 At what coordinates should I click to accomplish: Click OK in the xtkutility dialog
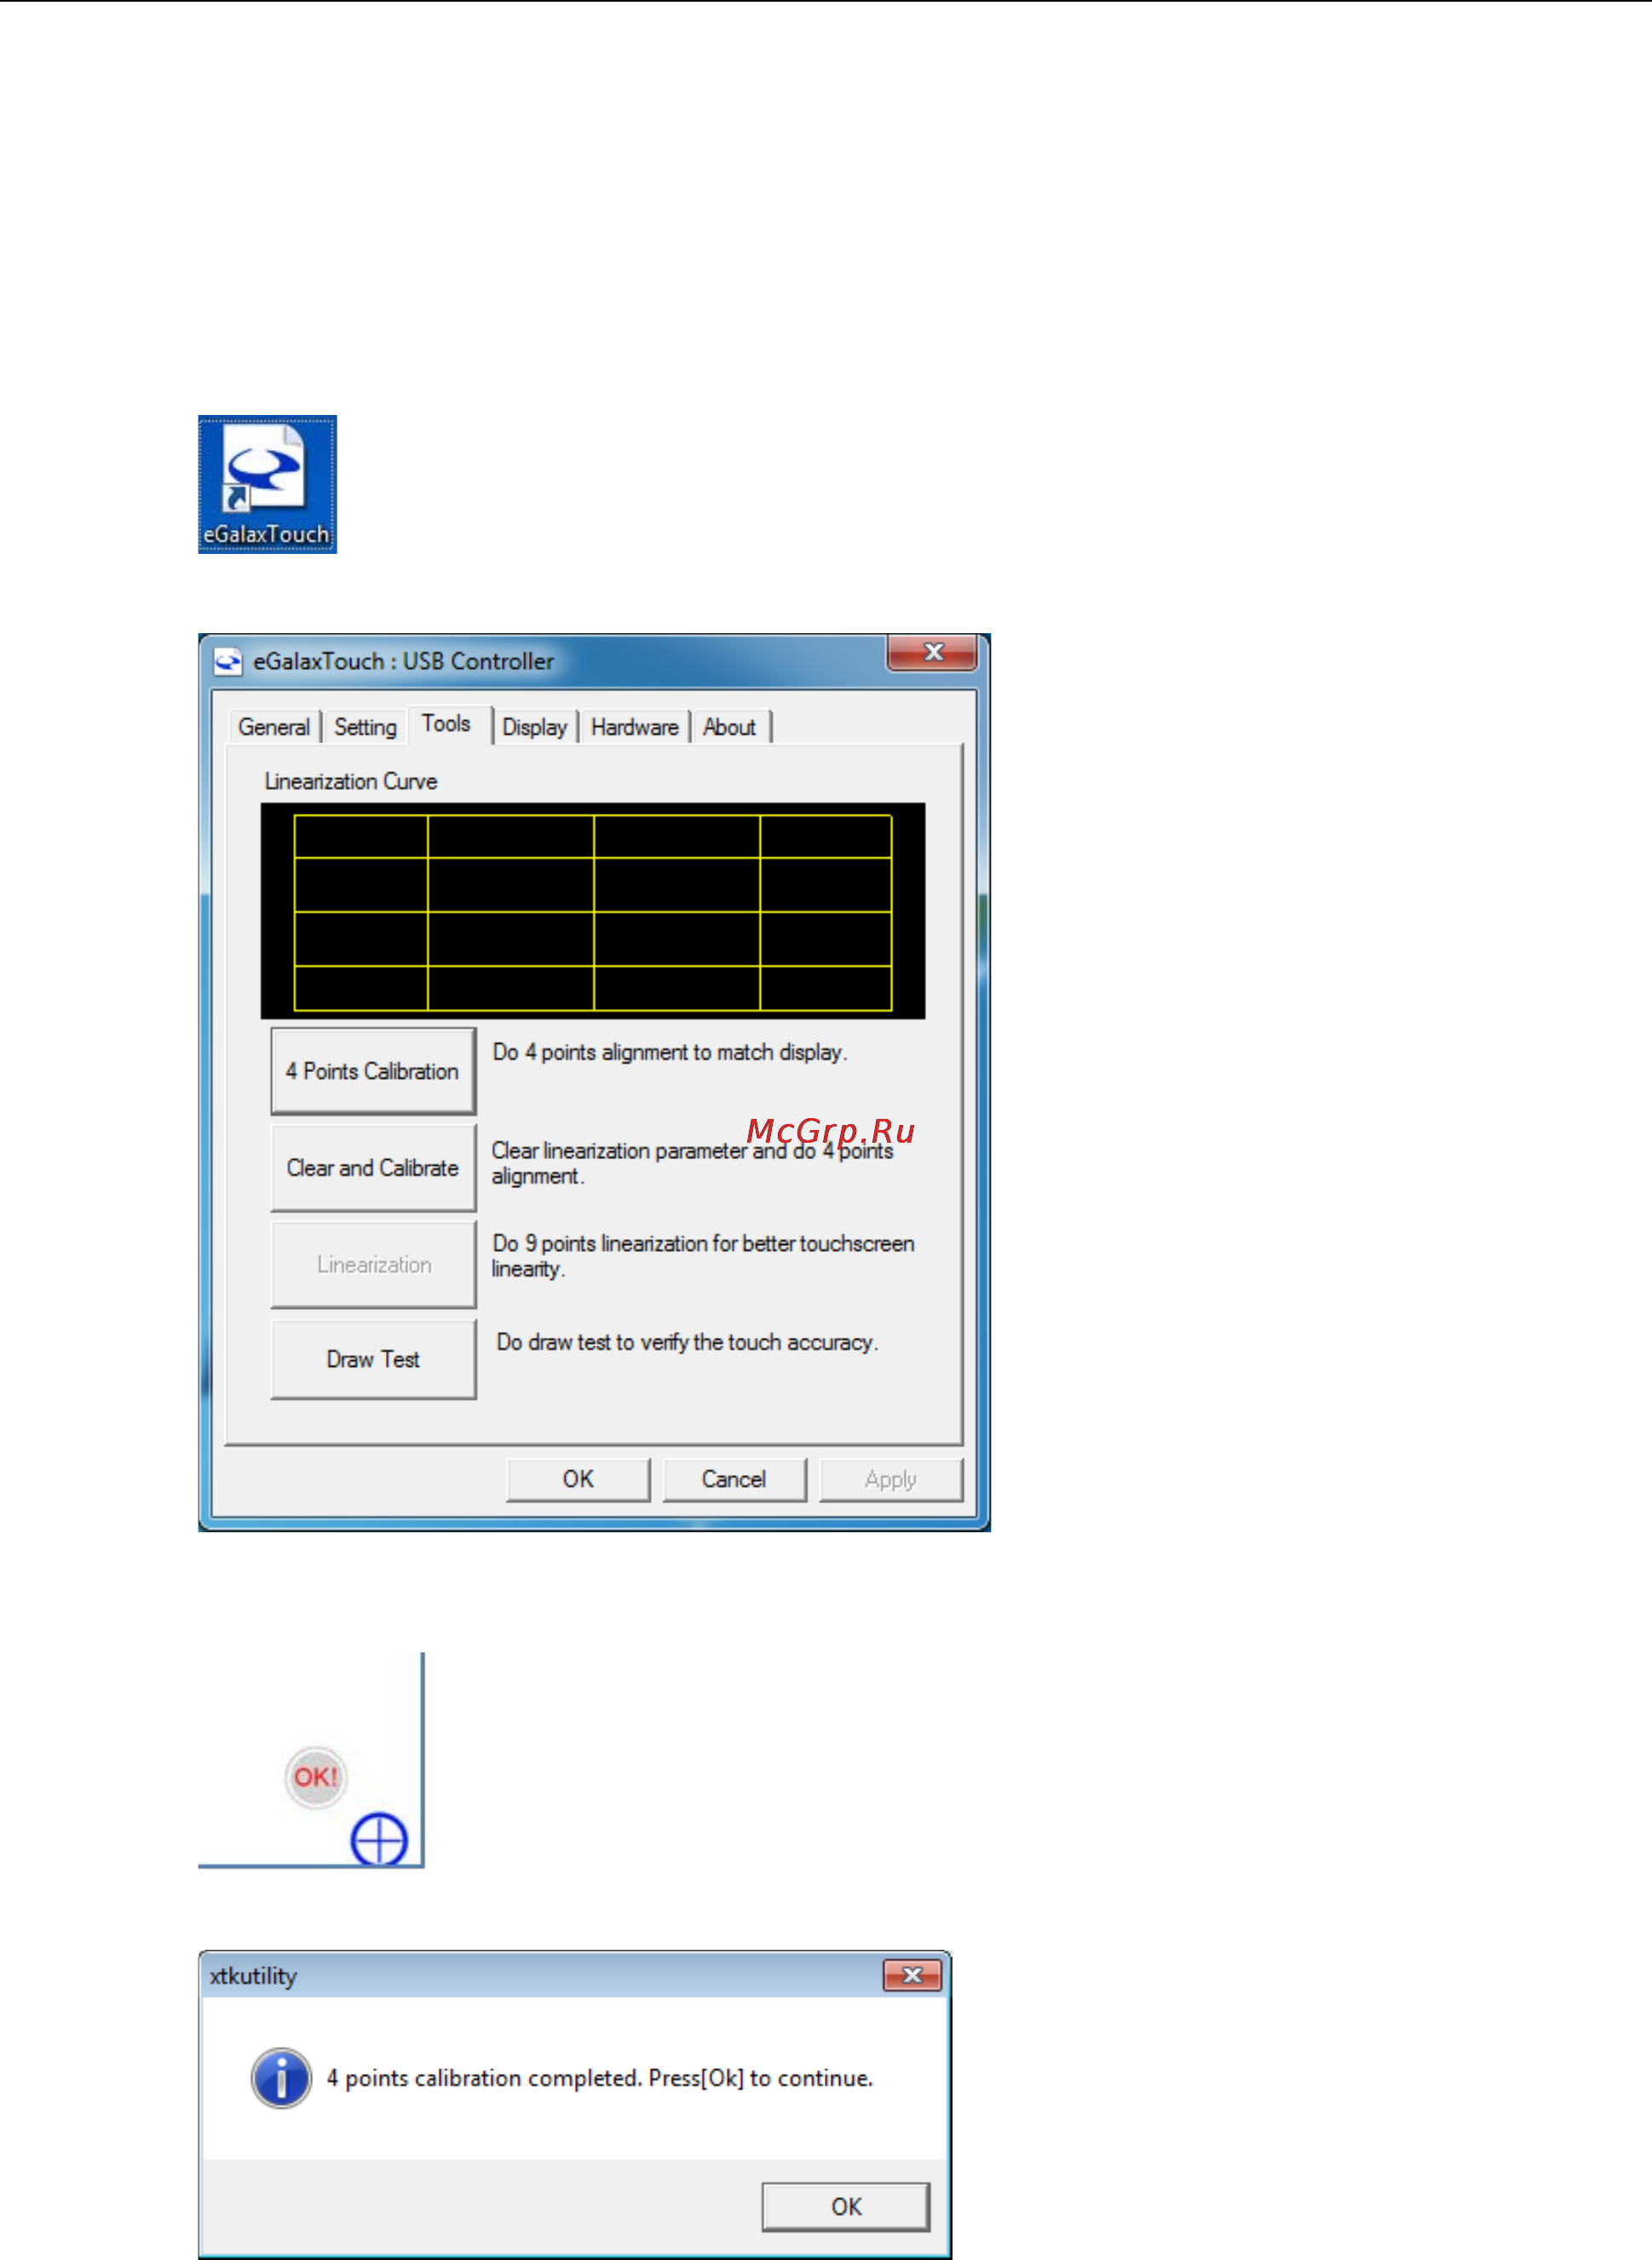(846, 2207)
